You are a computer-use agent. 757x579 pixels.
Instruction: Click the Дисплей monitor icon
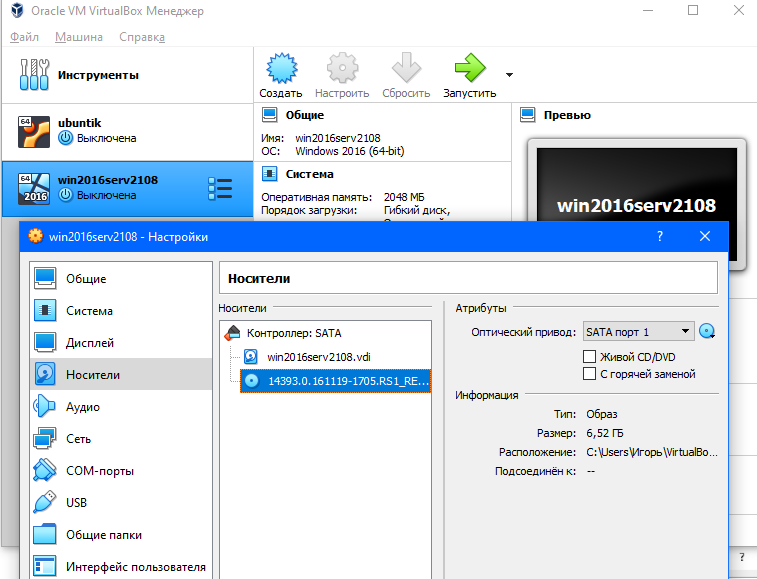click(x=45, y=342)
